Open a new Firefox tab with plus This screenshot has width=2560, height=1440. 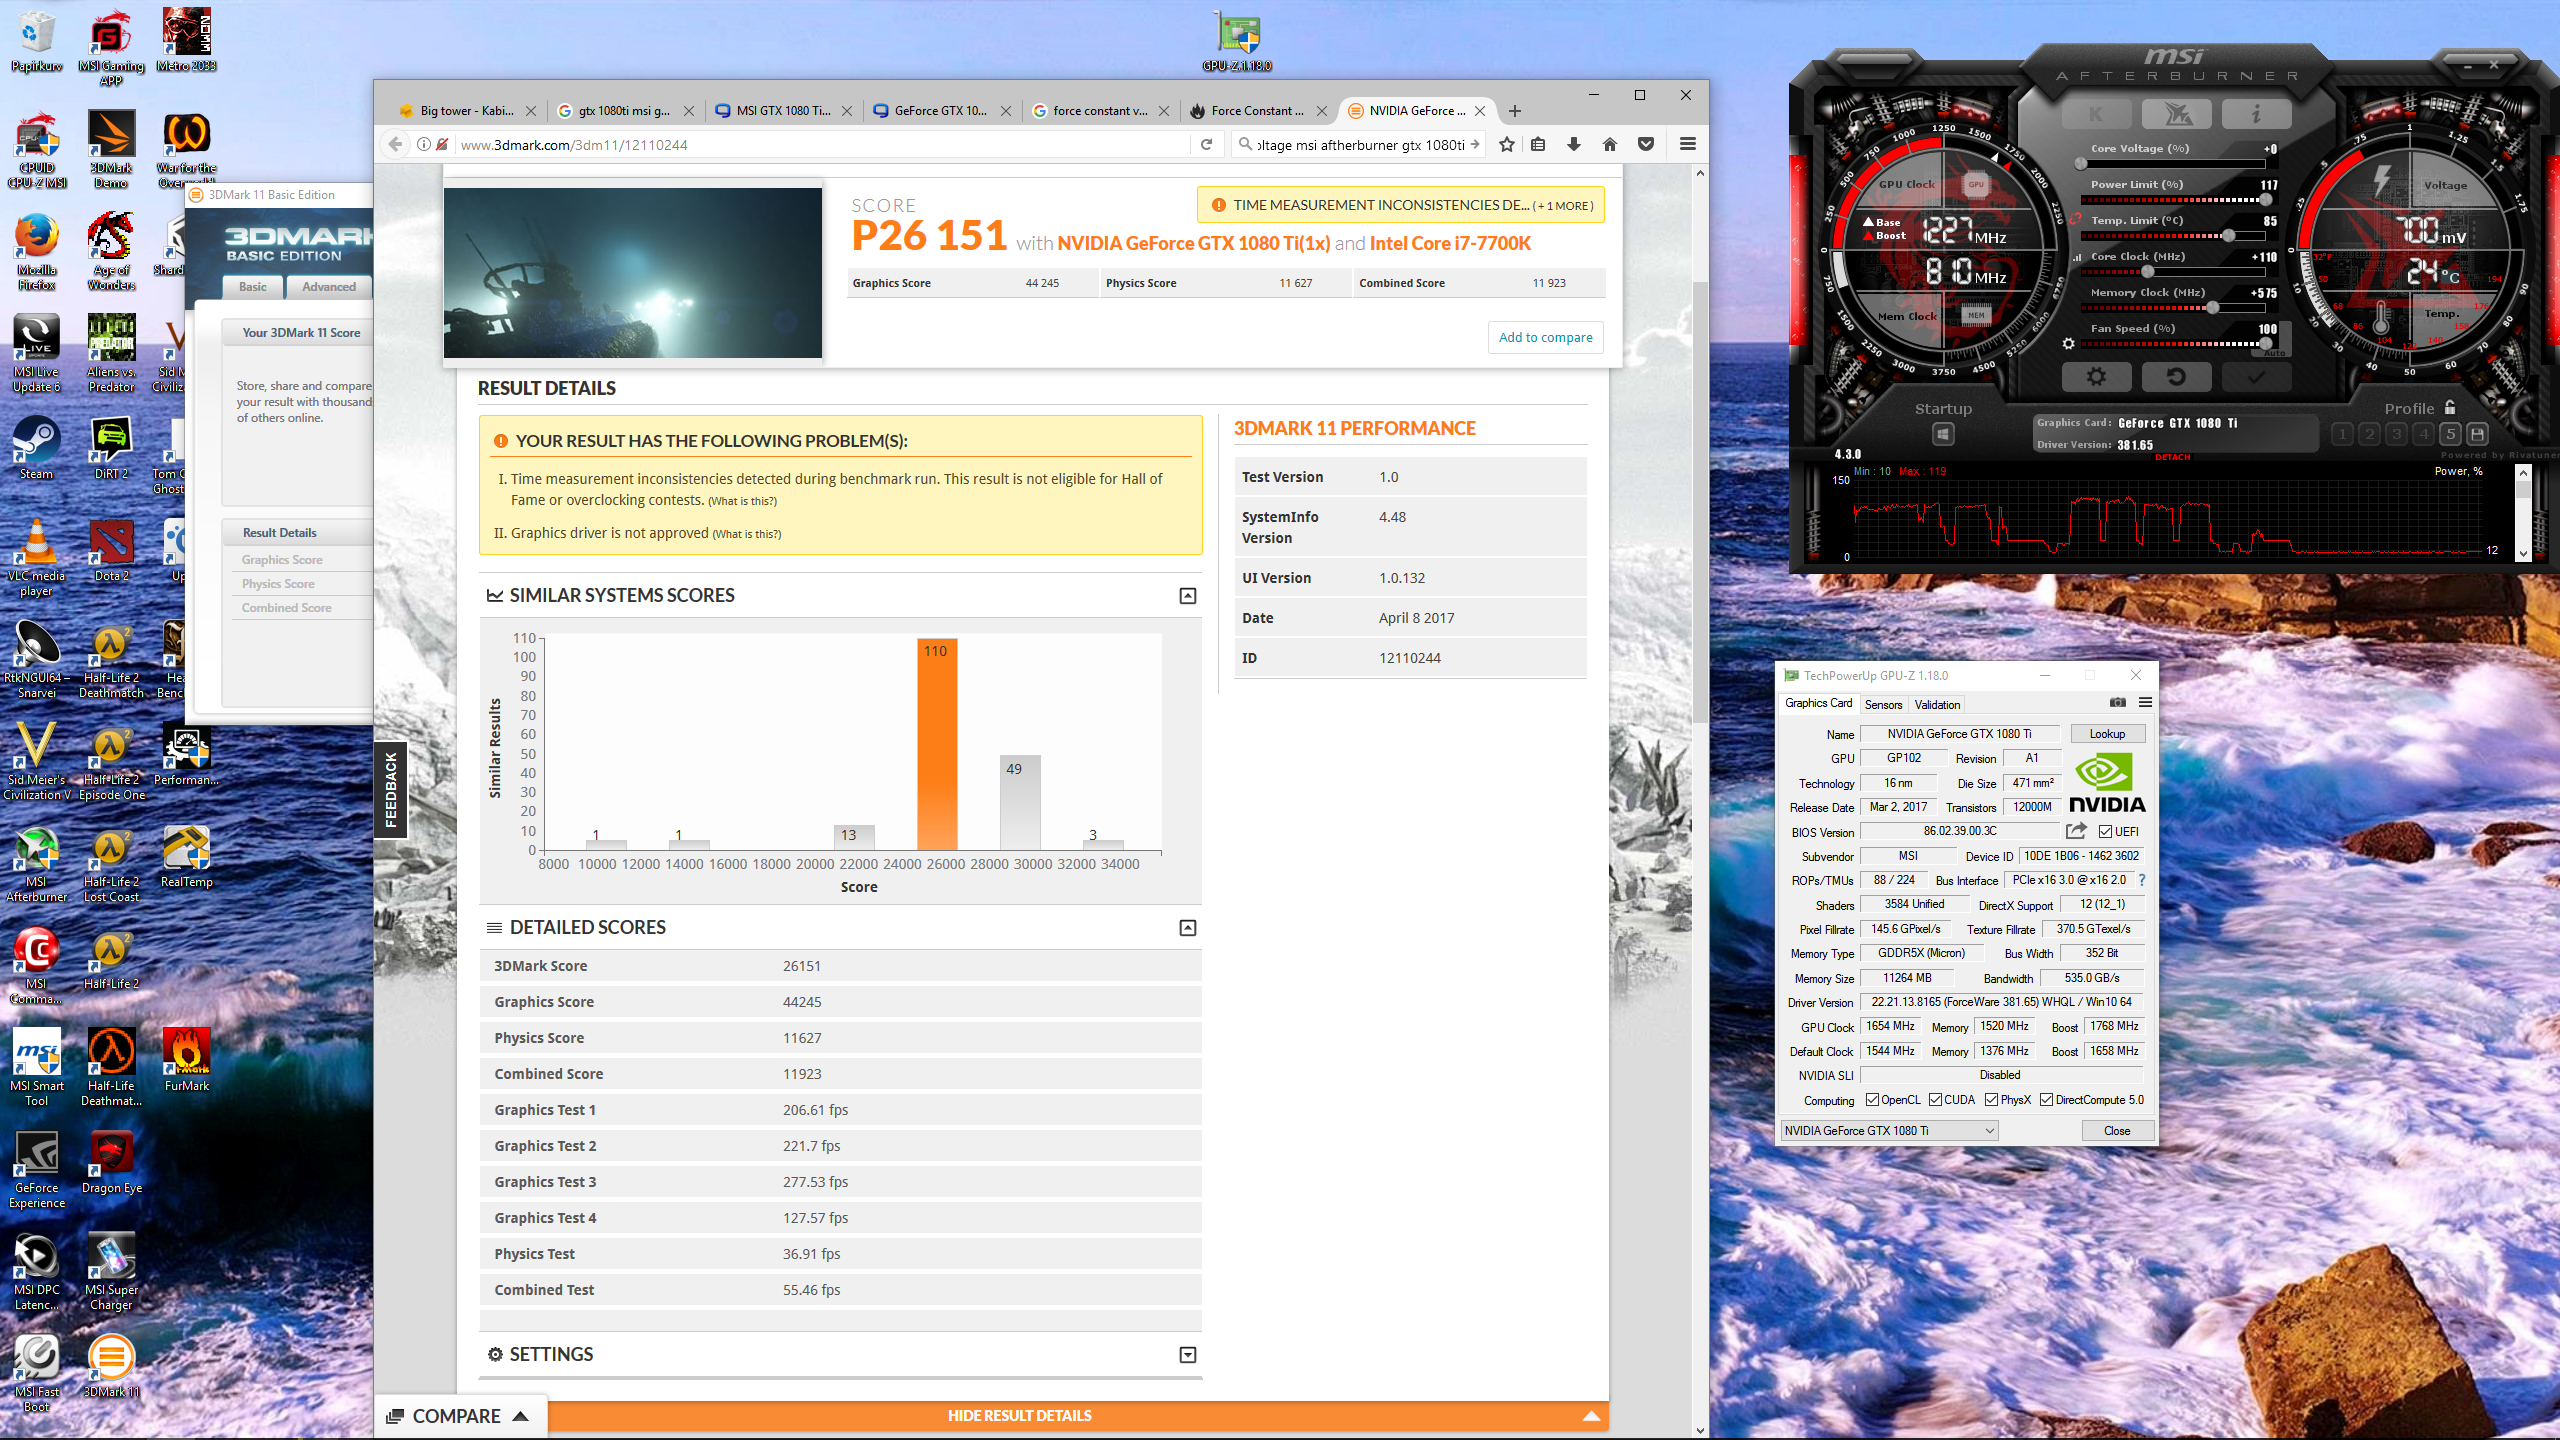(x=1515, y=111)
